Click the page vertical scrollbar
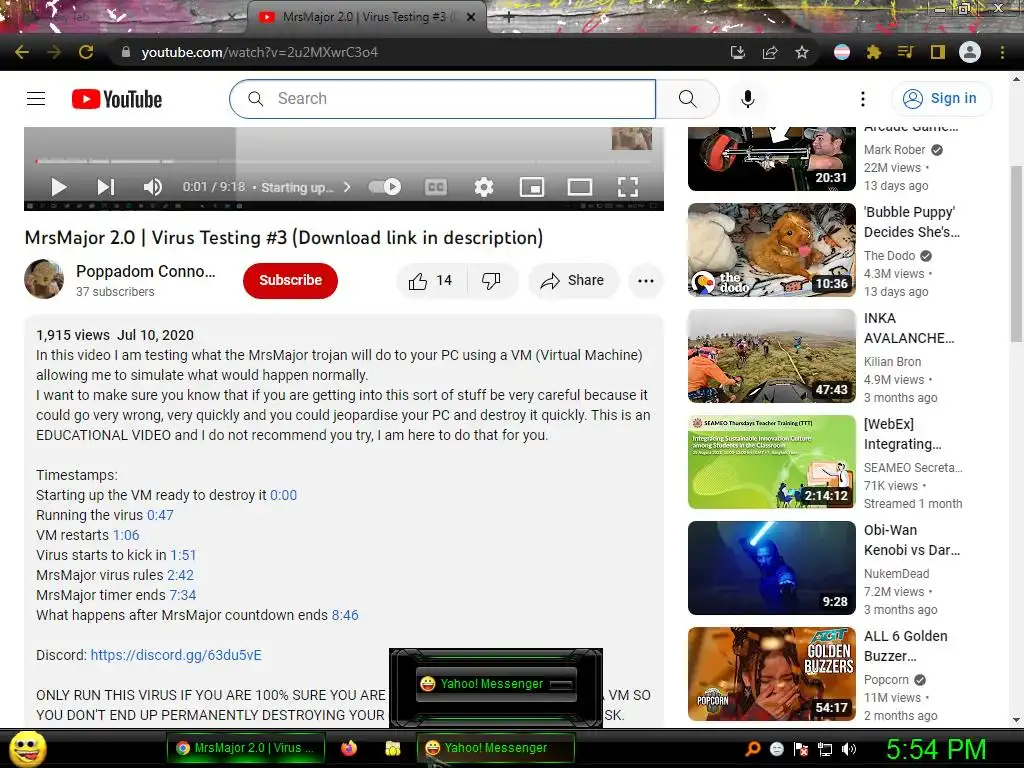The image size is (1024, 768). [1016, 253]
